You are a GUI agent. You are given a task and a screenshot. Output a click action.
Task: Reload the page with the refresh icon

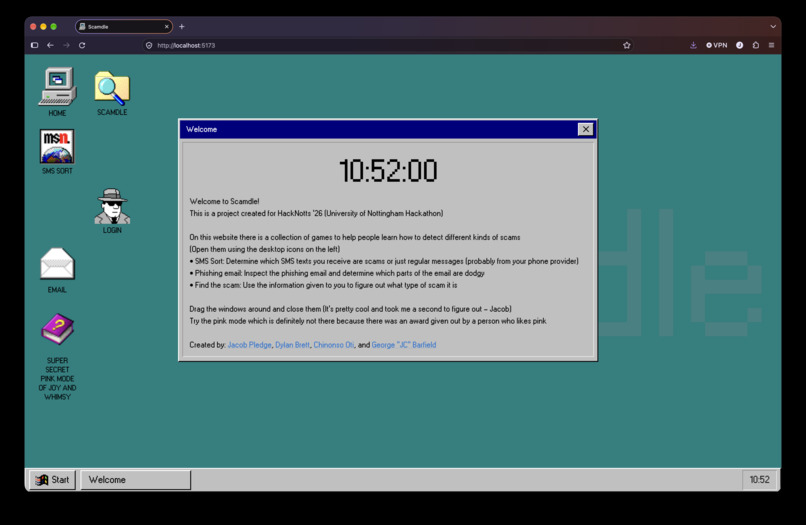82,45
